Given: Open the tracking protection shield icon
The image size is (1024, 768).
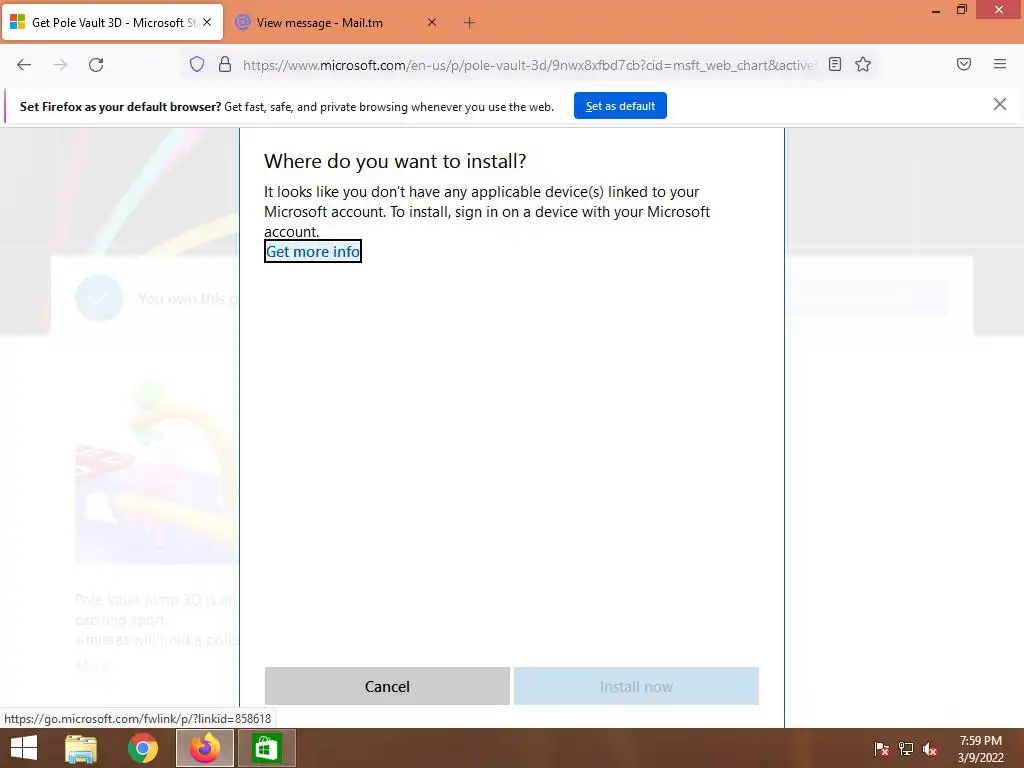Looking at the screenshot, I should (x=197, y=64).
